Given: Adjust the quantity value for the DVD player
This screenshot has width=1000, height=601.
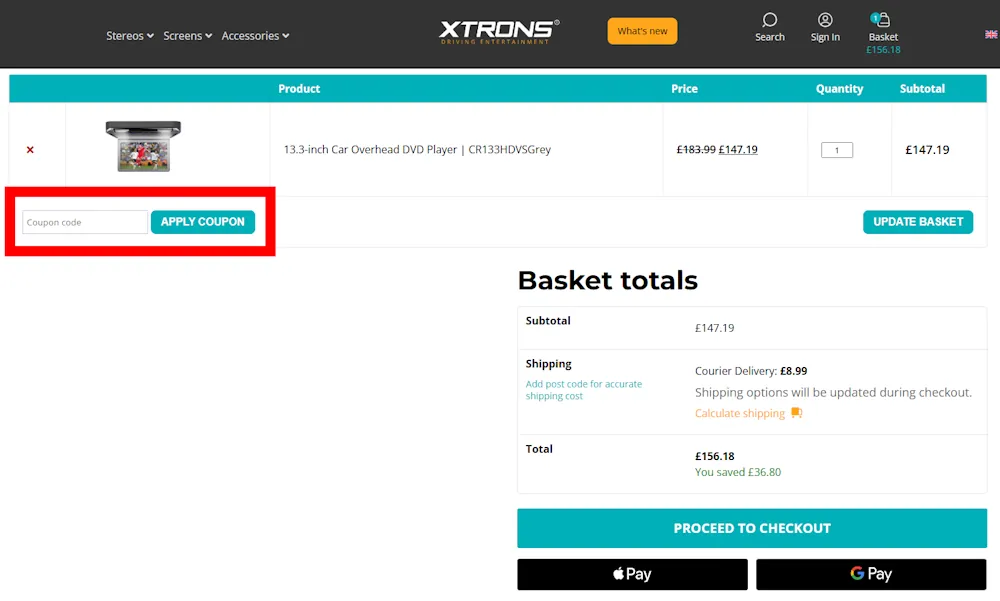Looking at the screenshot, I should [838, 149].
